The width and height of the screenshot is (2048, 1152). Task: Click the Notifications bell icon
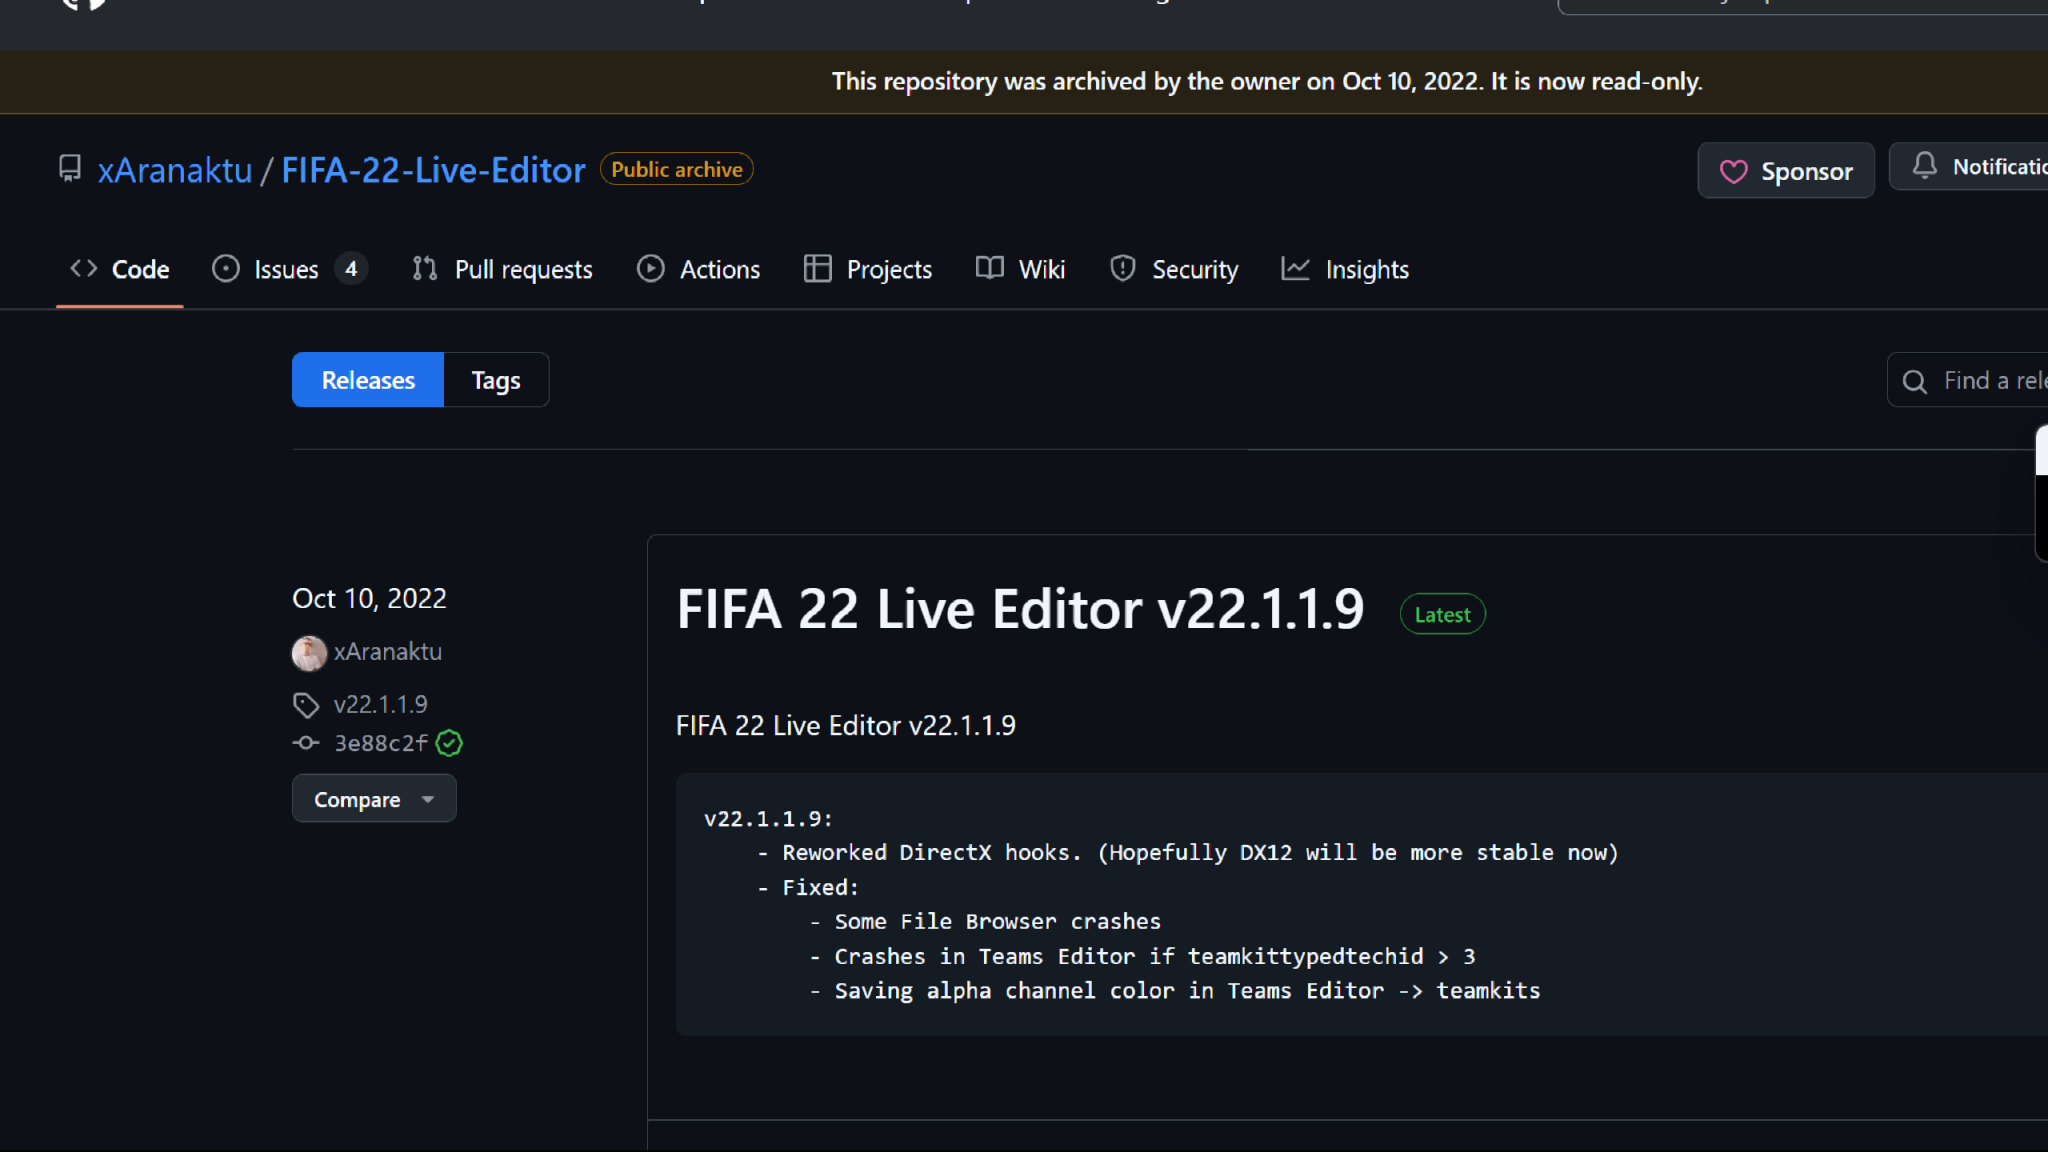point(1925,165)
